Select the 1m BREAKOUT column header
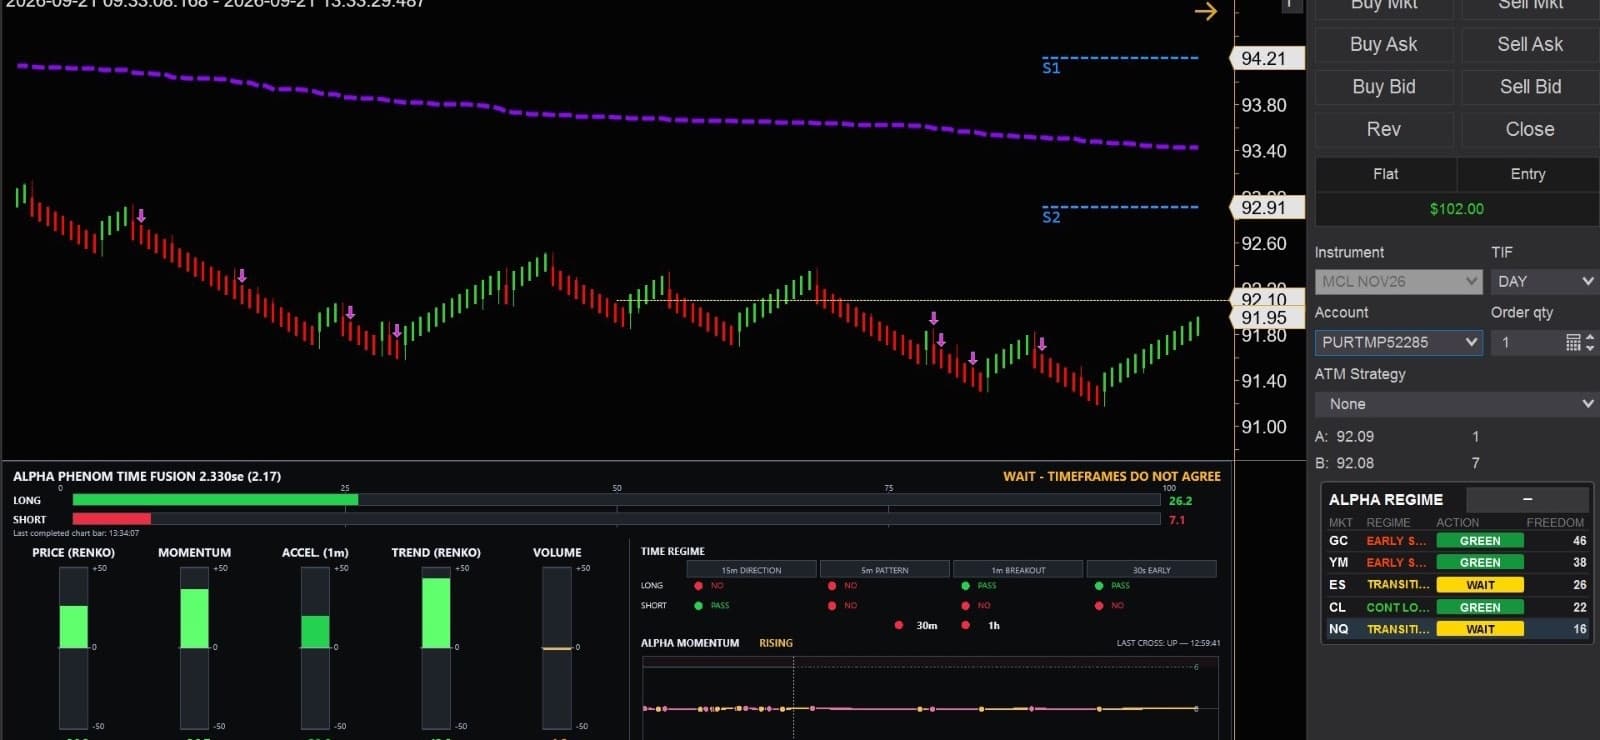This screenshot has height=740, width=1600. pos(1018,569)
